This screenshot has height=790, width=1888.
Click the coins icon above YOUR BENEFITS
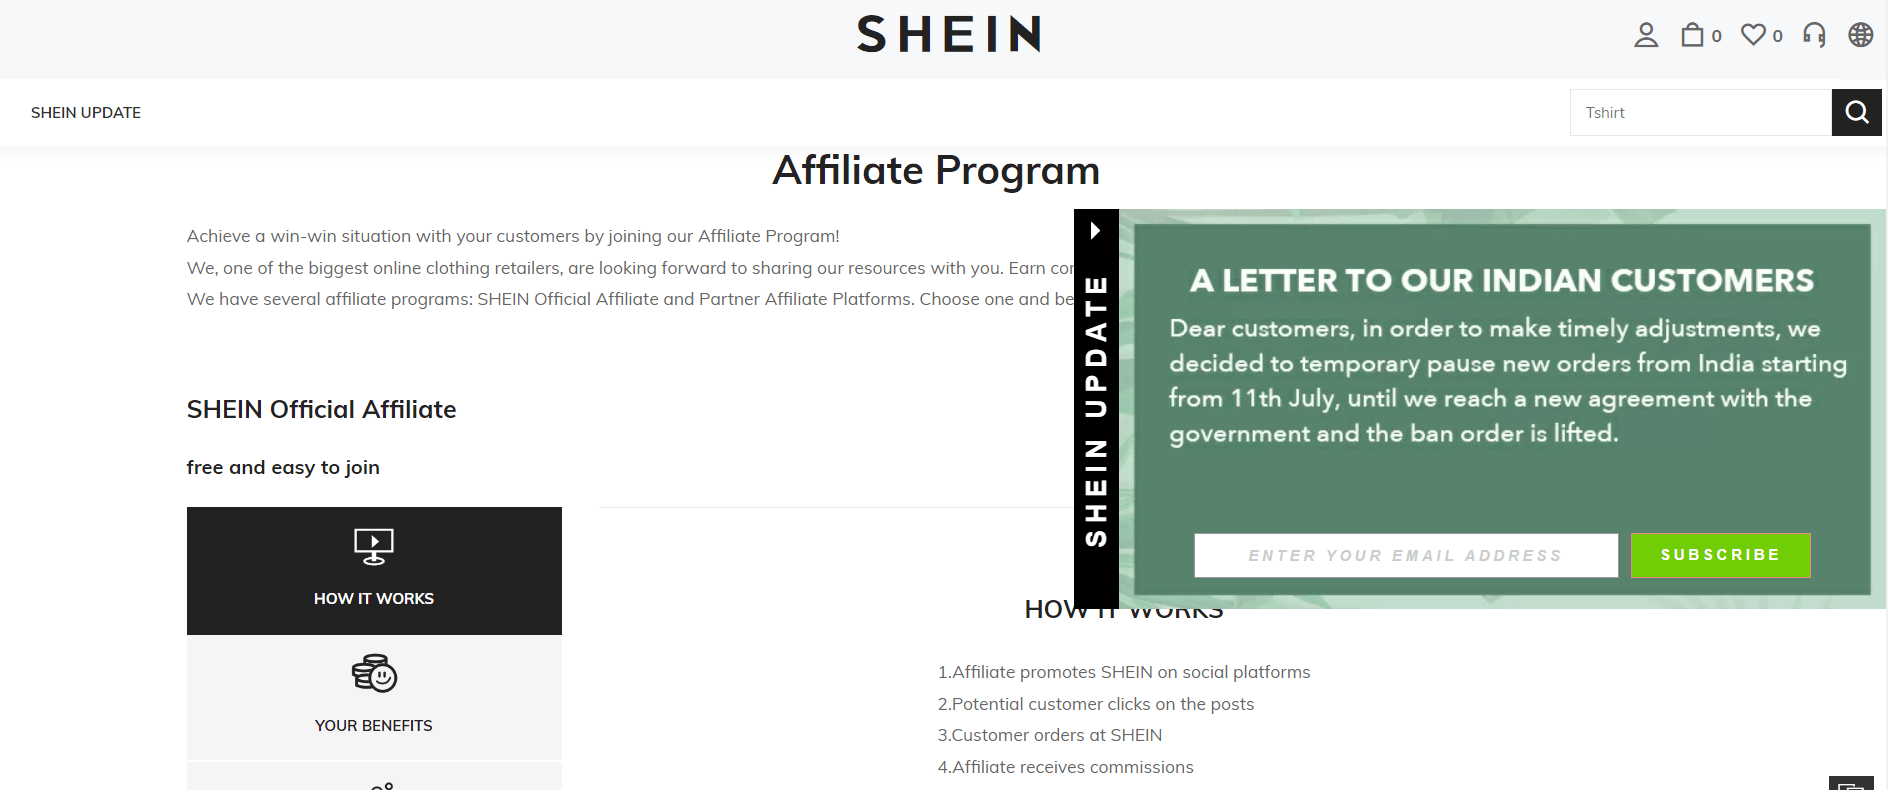(x=373, y=673)
